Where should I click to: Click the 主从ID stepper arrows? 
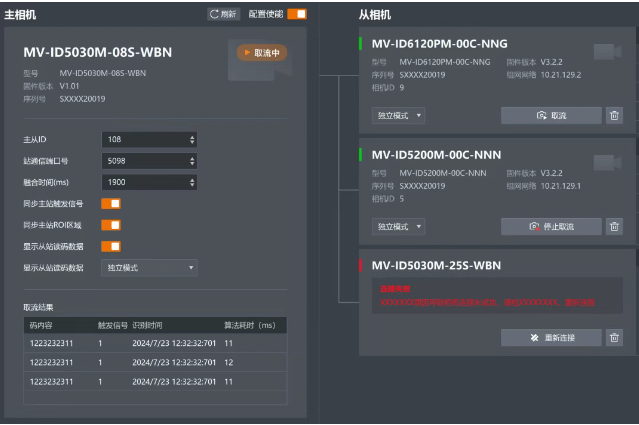[192, 139]
